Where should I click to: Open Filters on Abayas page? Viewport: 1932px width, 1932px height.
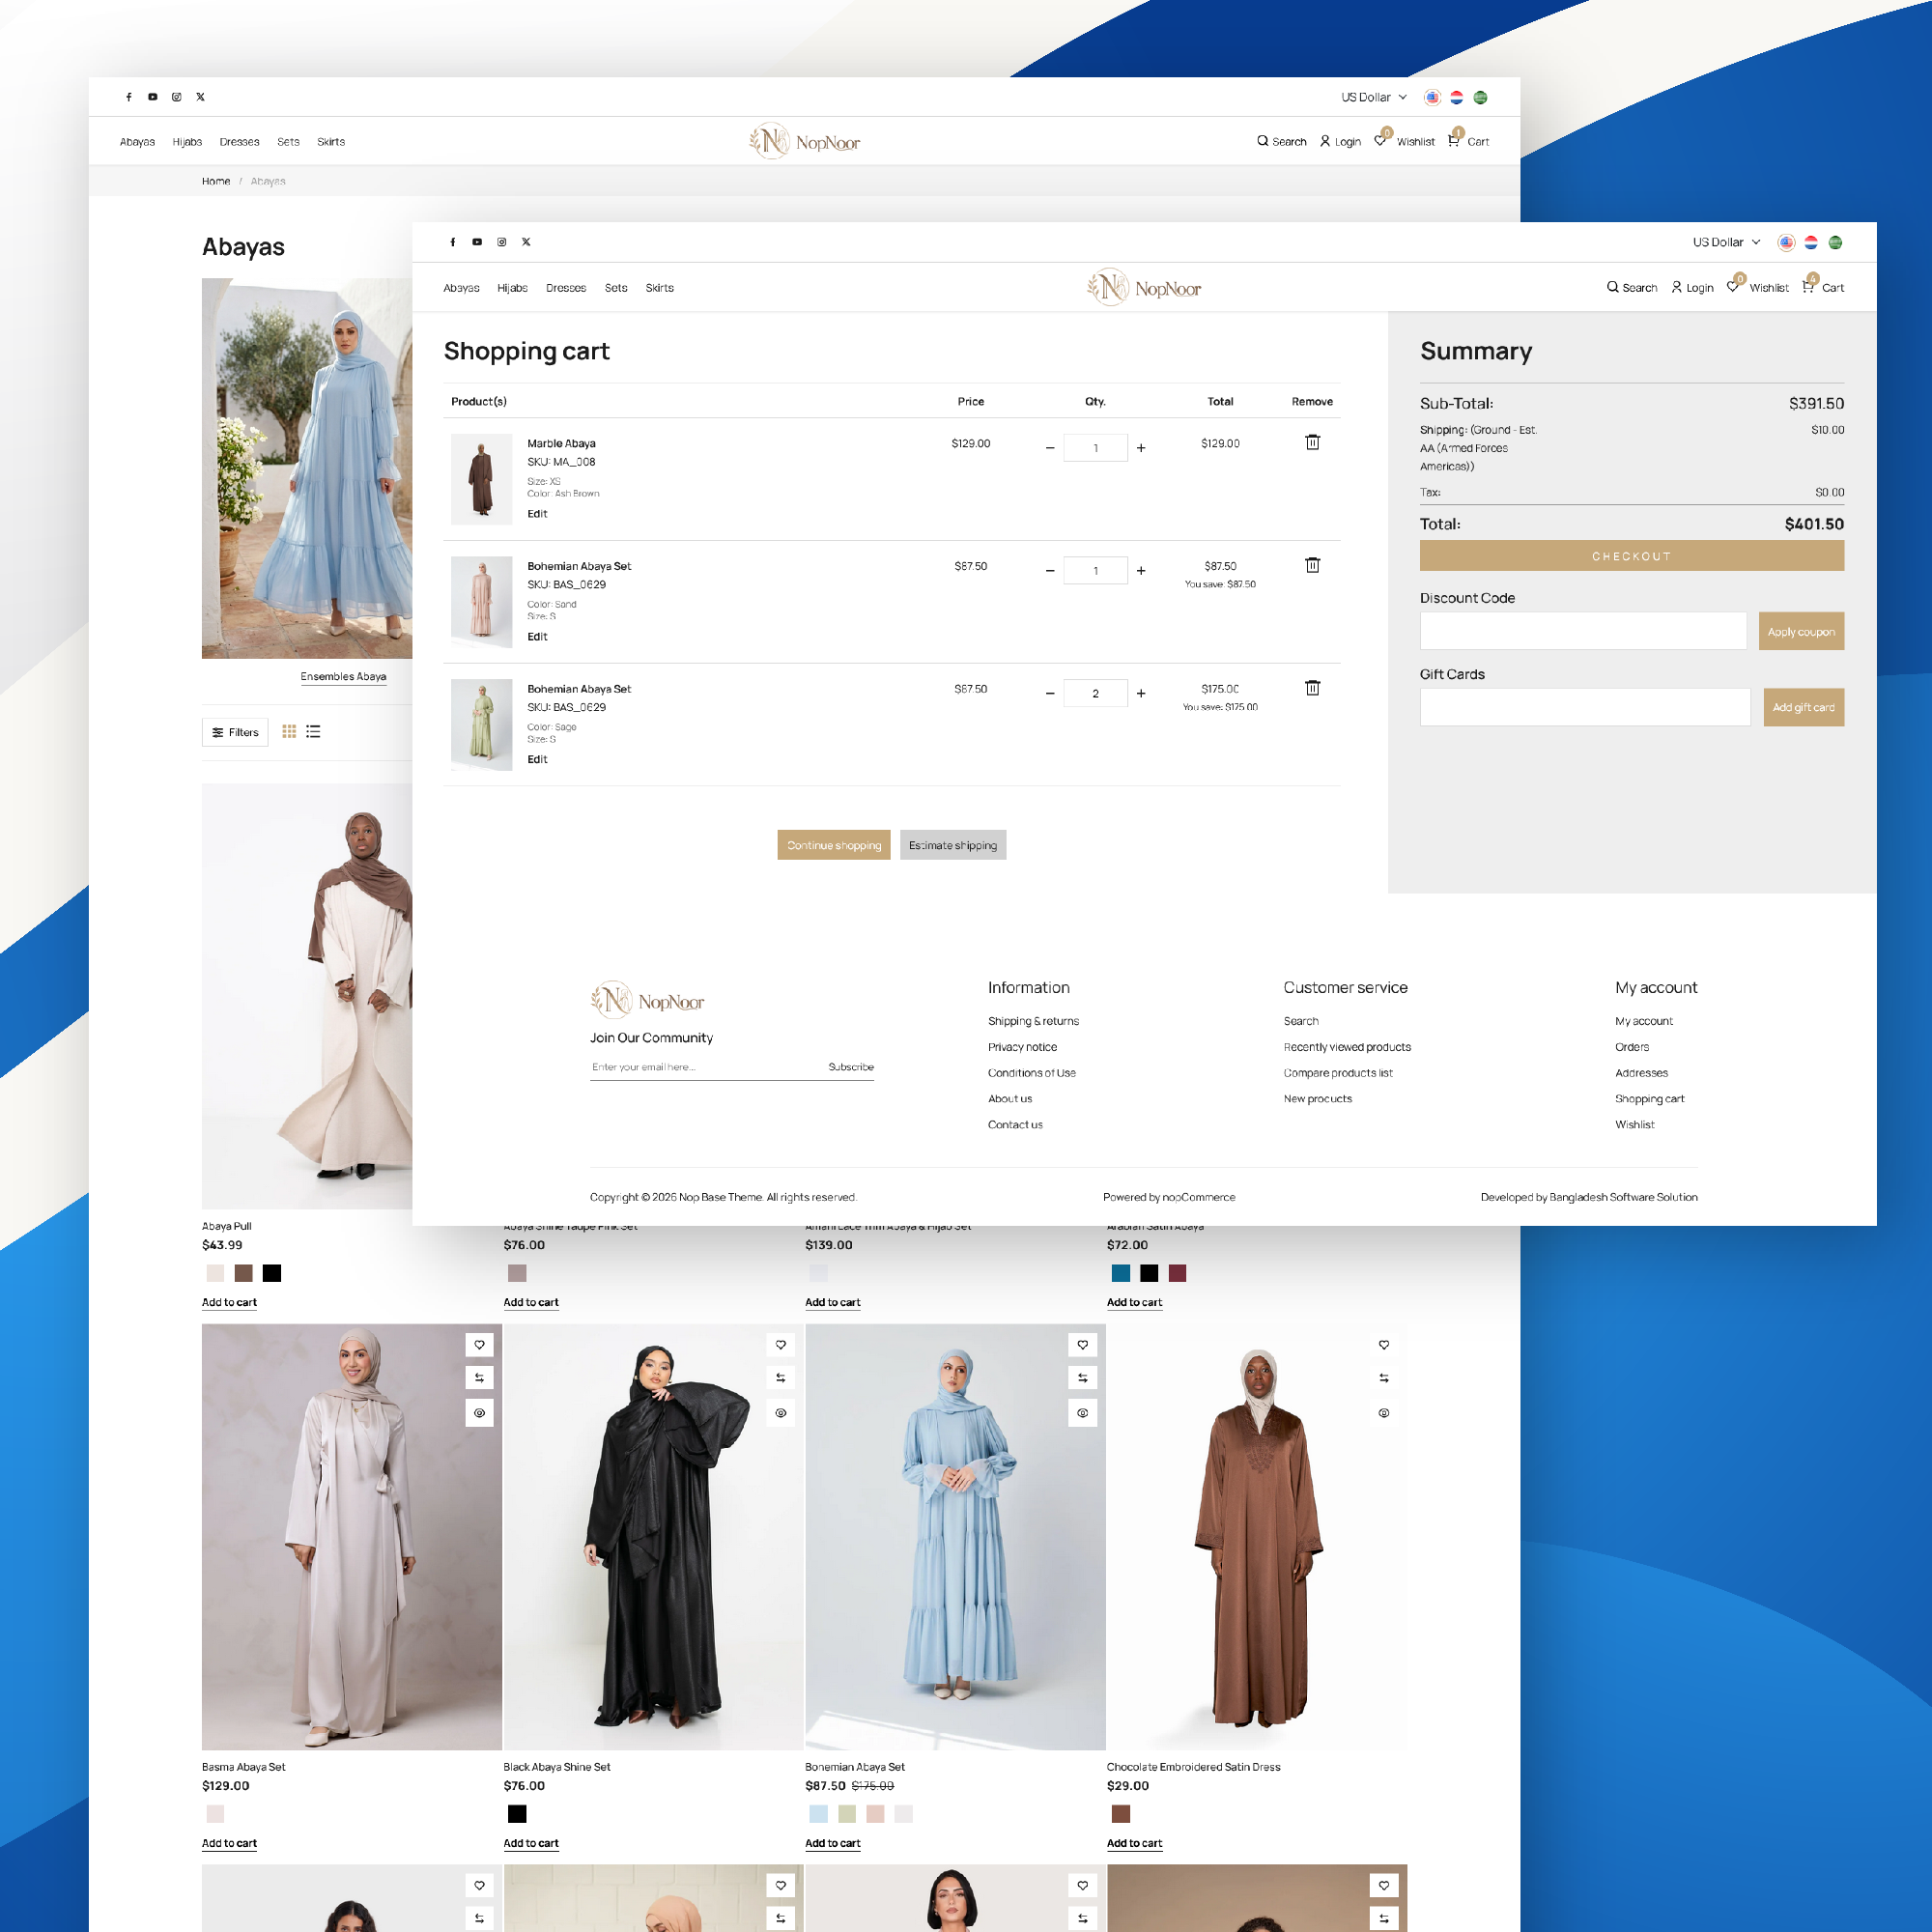235,732
